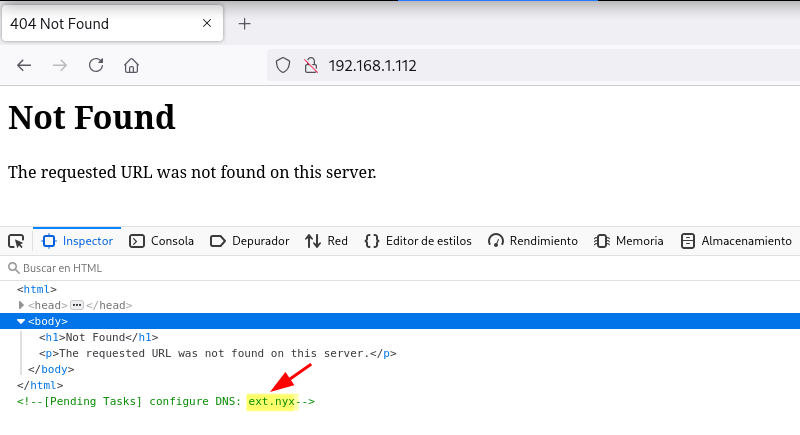800x435 pixels.
Task: Click the forward navigation arrow
Action: (60, 66)
